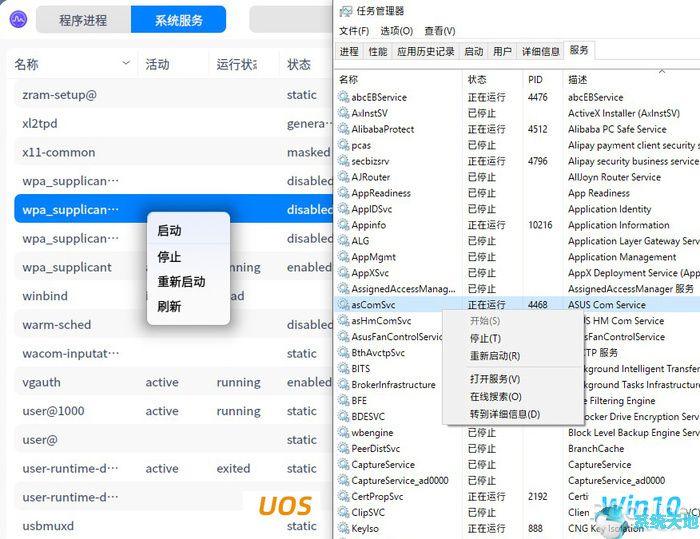Screen dimensions: 700x539
Task: Open the 应用历史记录 tab
Action: (x=425, y=52)
